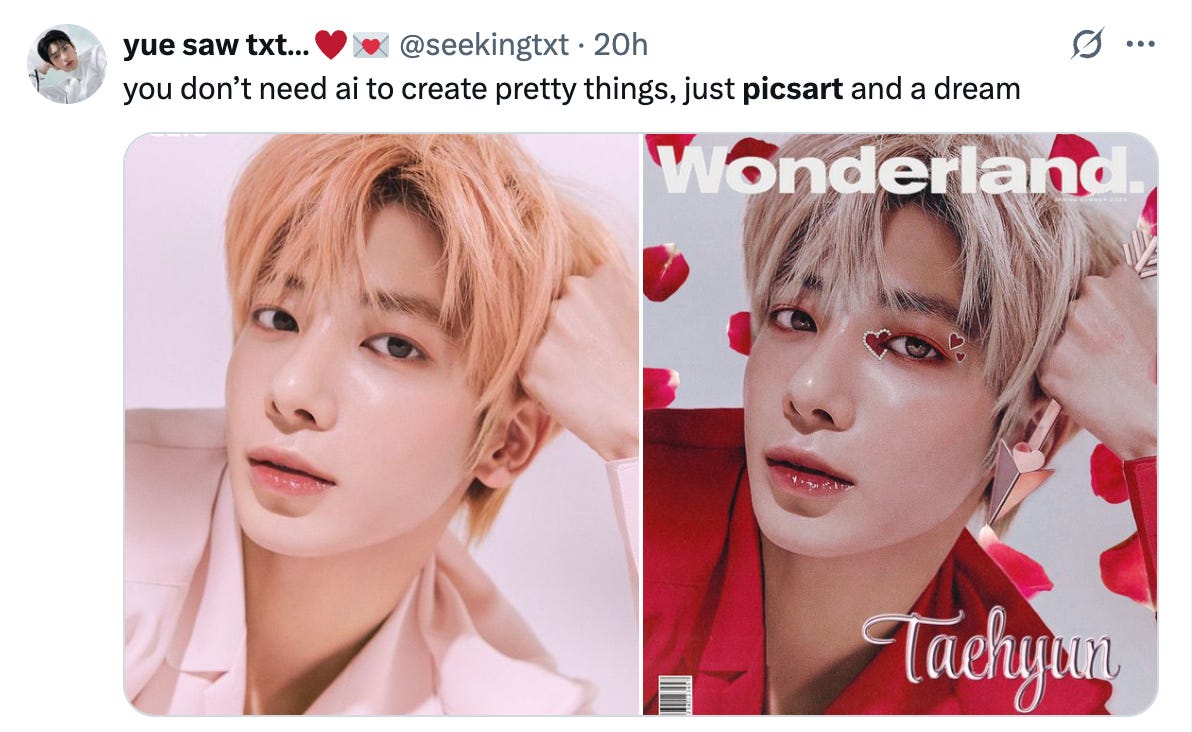Open the red-jacket magazine cover image
Viewport: 1192px width, 732px height.
[x=901, y=424]
